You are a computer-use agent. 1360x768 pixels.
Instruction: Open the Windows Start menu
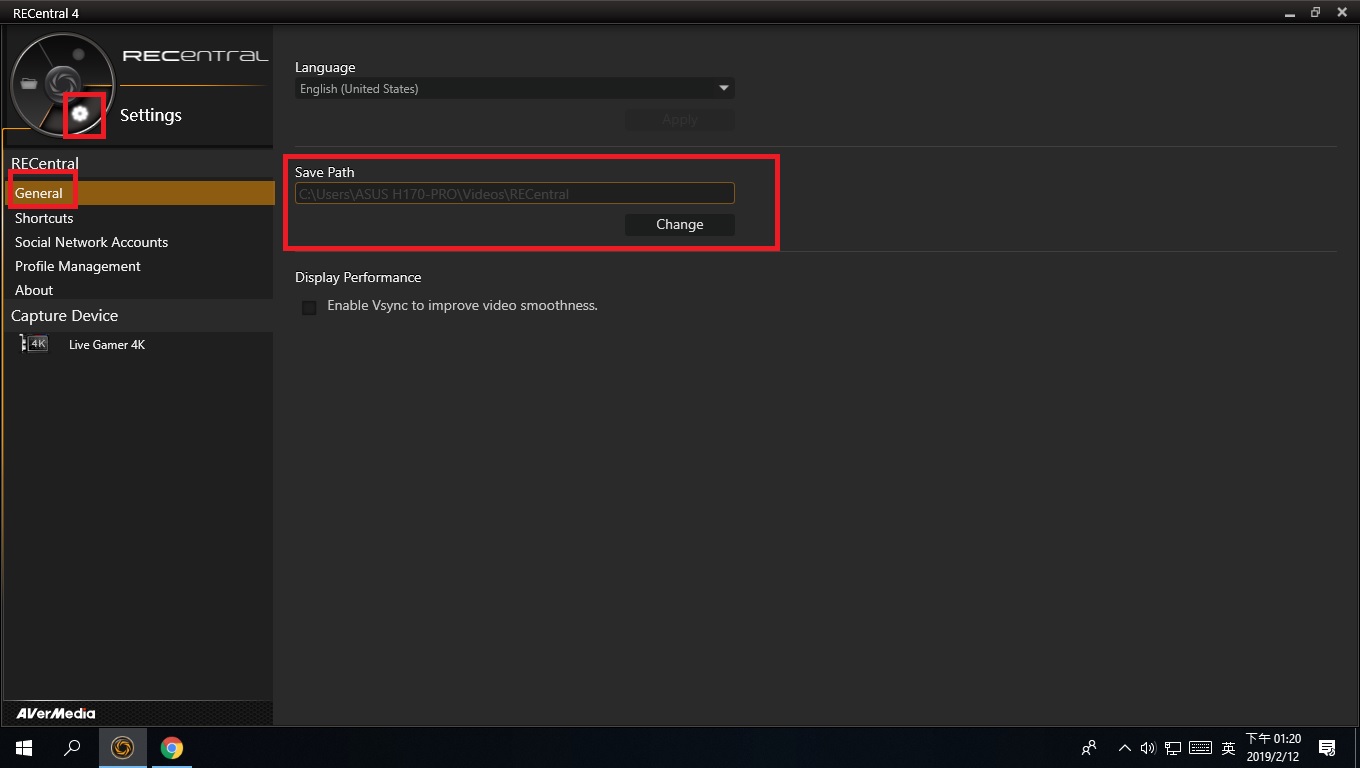[x=24, y=748]
